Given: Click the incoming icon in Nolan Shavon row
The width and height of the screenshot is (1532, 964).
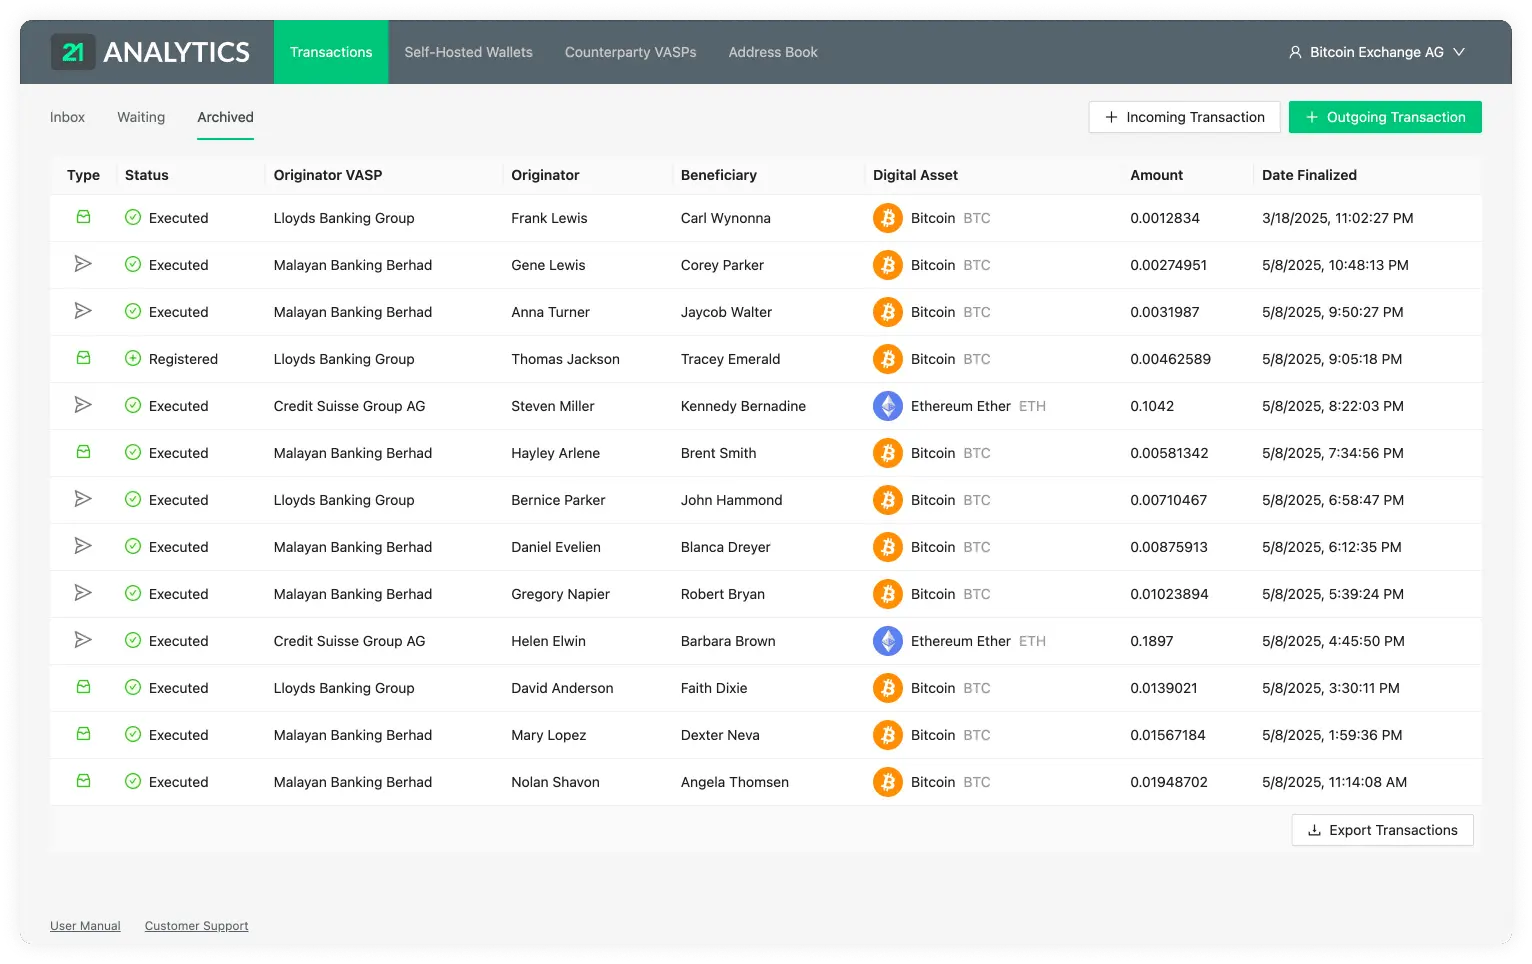Looking at the screenshot, I should 84,781.
